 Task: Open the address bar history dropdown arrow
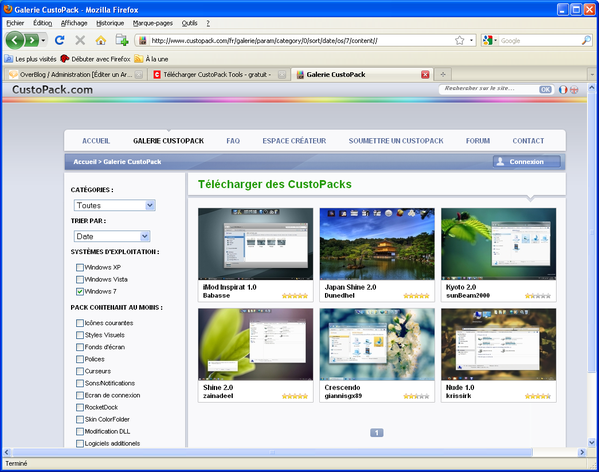pyautogui.click(x=471, y=40)
